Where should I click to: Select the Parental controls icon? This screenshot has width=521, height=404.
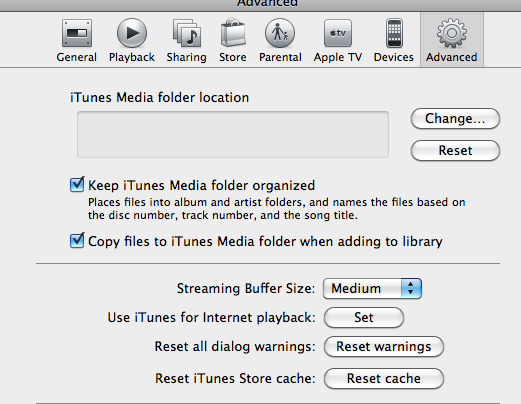coord(280,33)
